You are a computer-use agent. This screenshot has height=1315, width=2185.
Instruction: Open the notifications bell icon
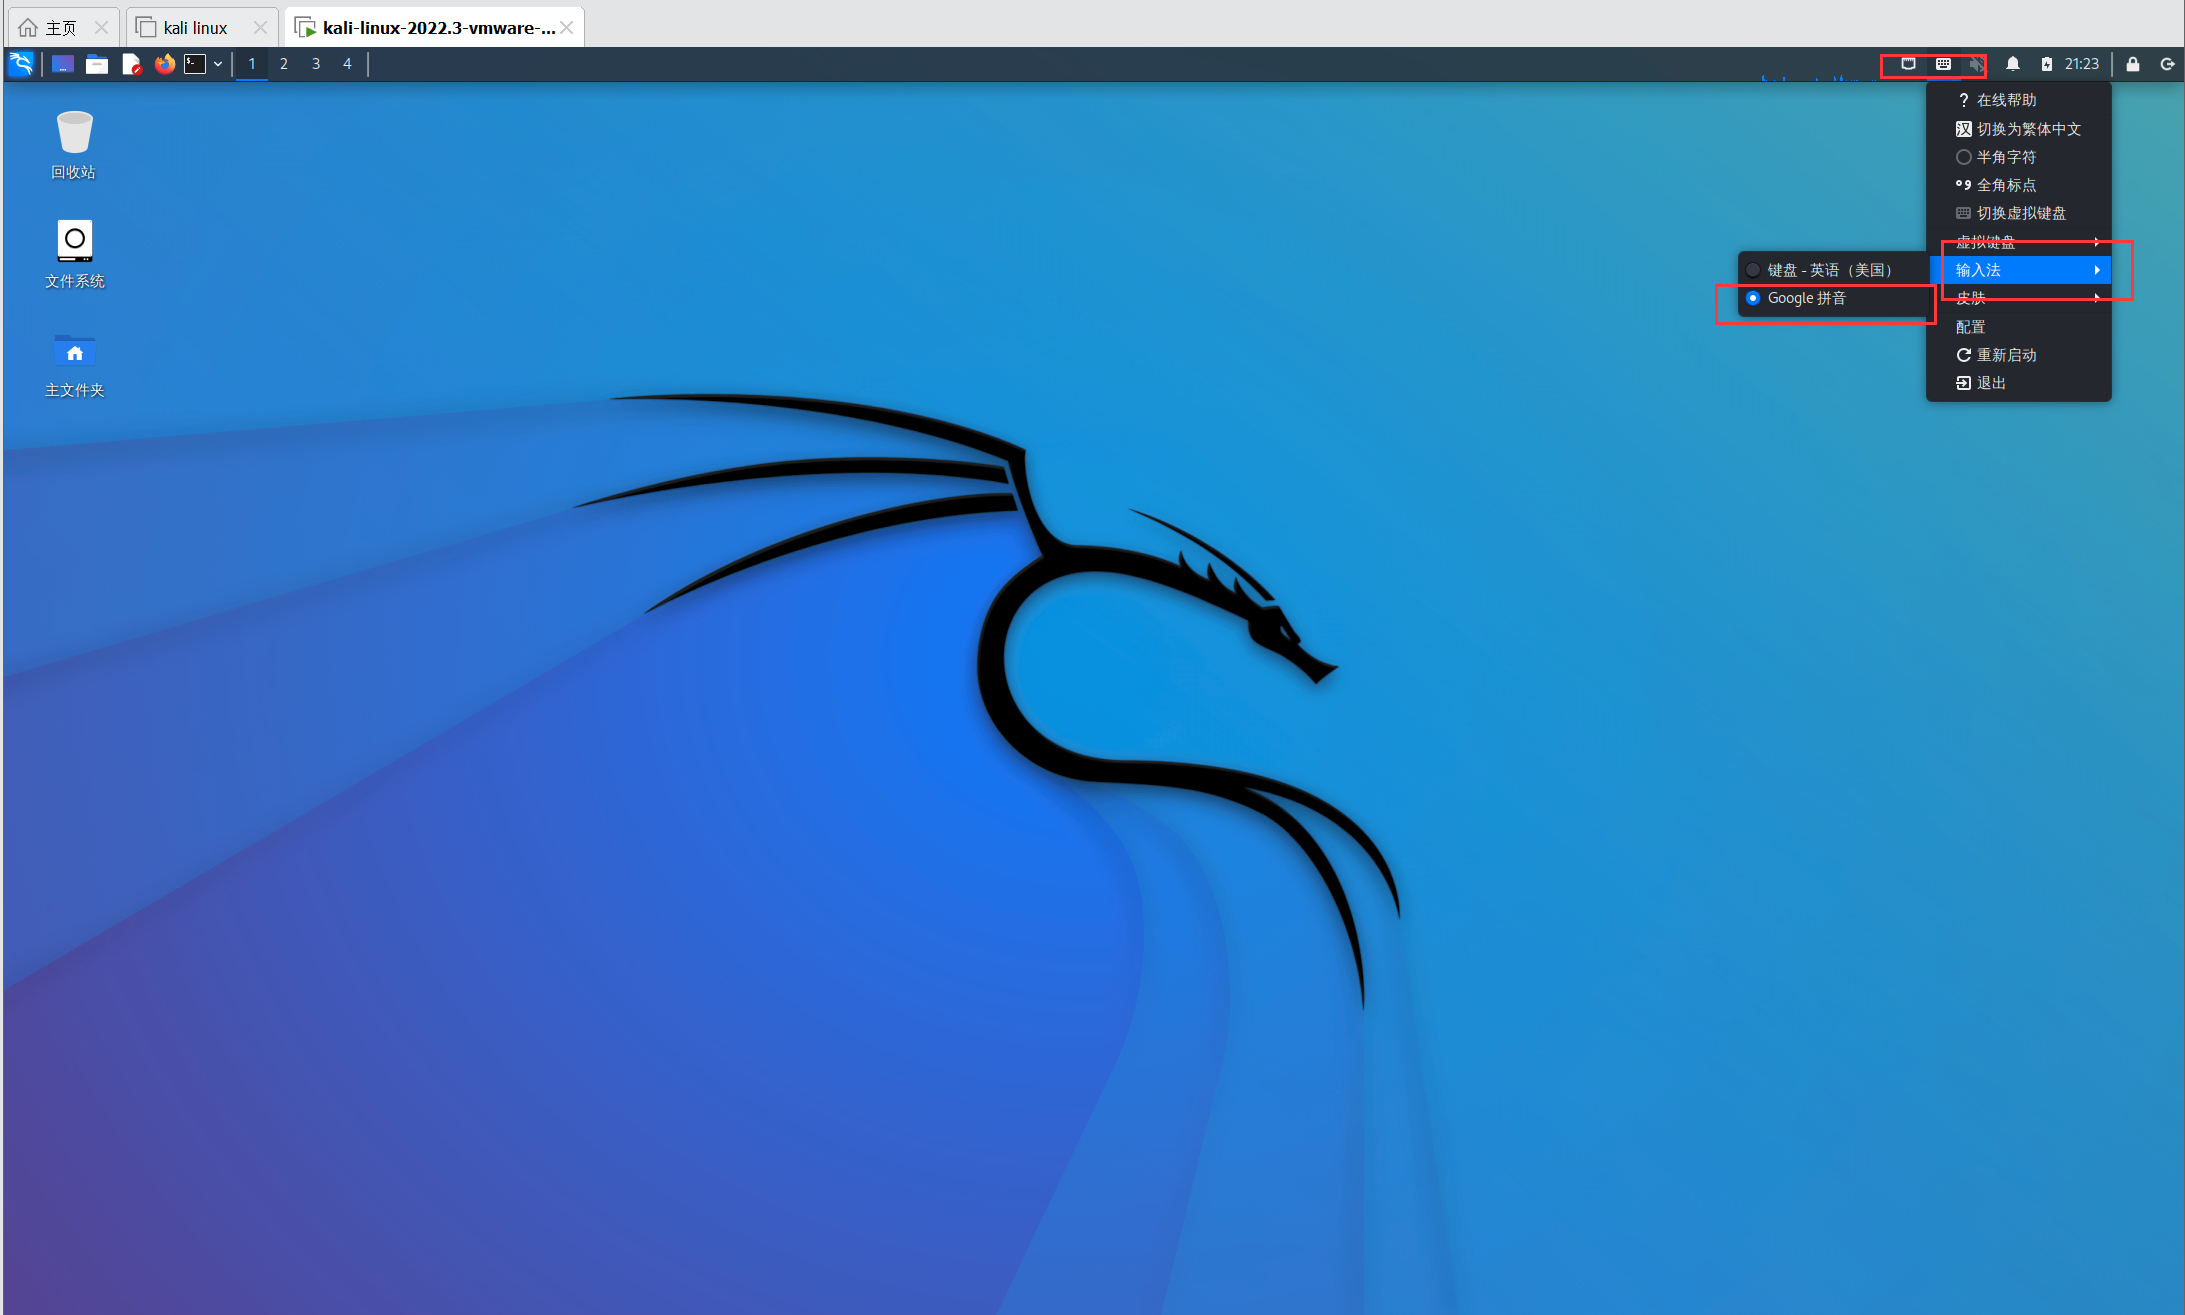2013,64
